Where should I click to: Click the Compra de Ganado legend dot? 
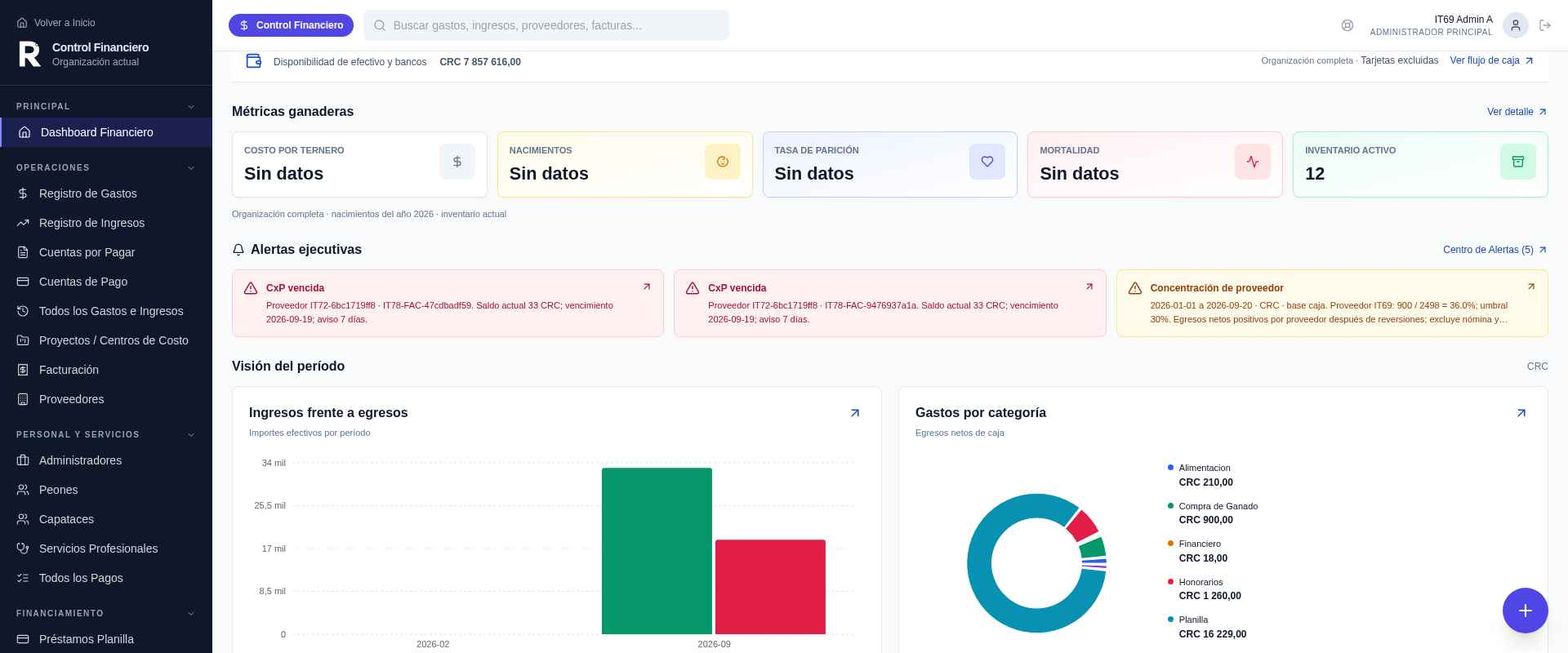click(1170, 506)
